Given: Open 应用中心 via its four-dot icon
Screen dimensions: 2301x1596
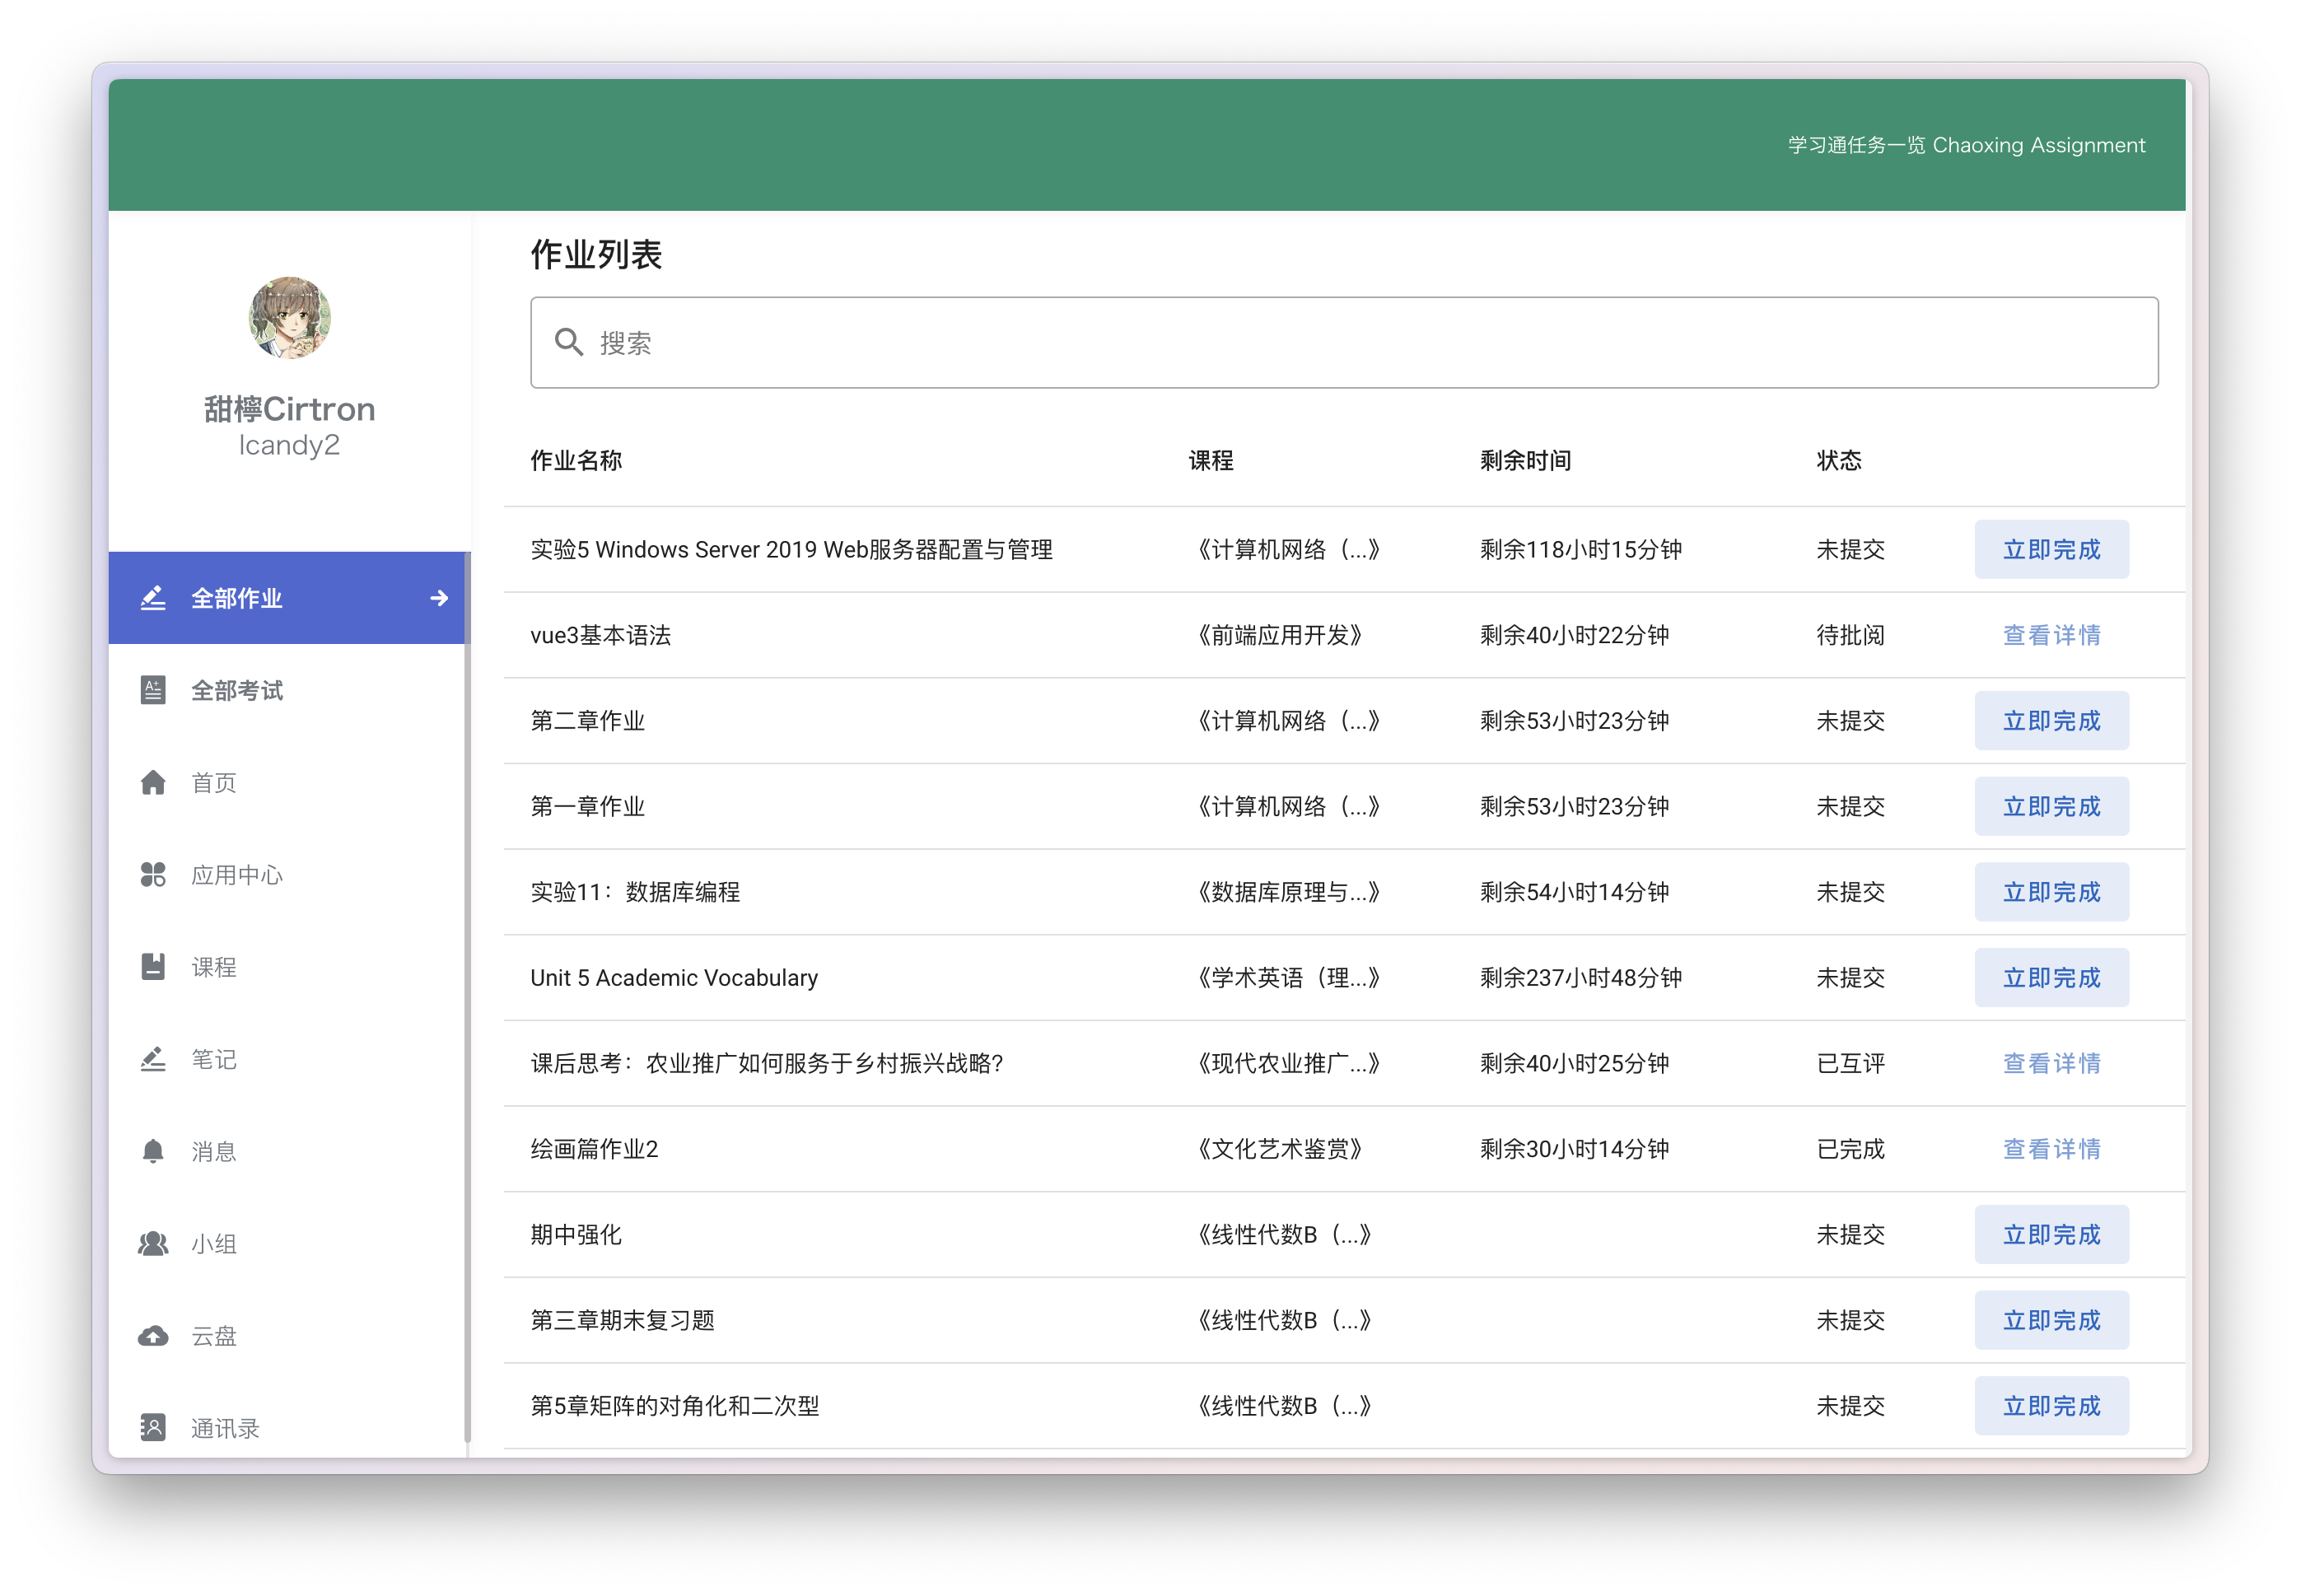Looking at the screenshot, I should [x=153, y=875].
